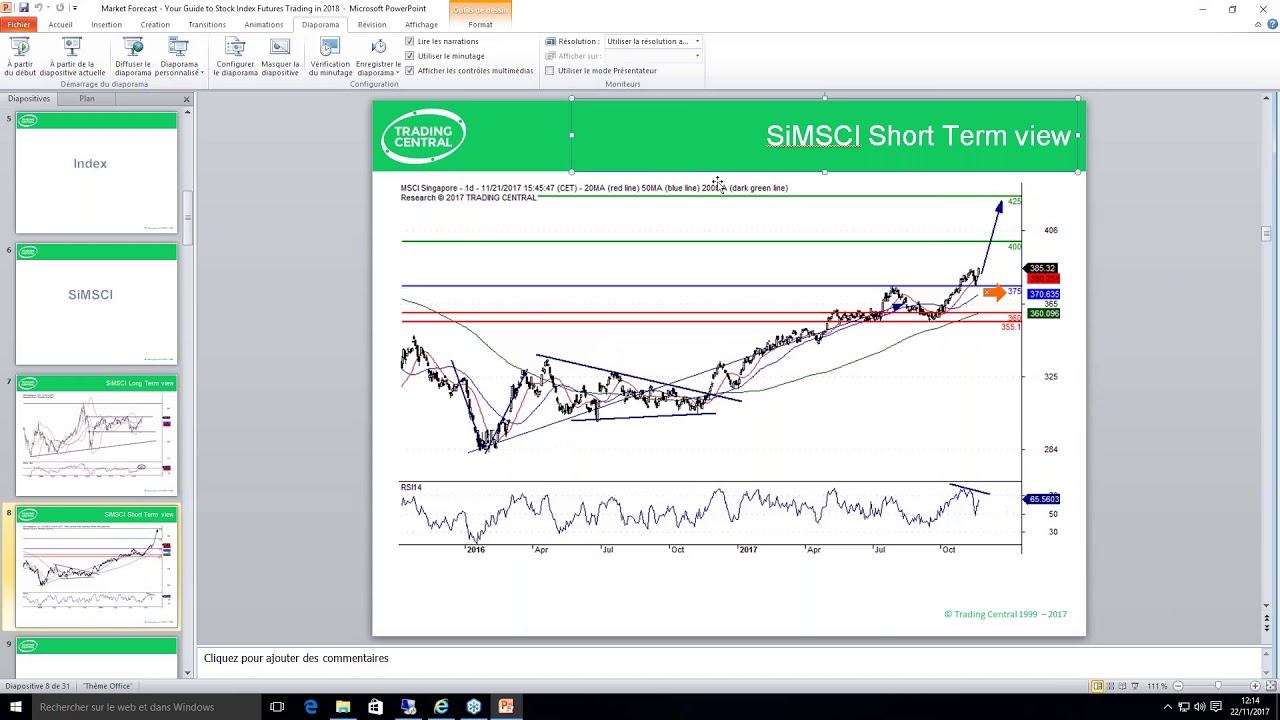Open the Résolution dropdown
The height and width of the screenshot is (720, 1280).
pyautogui.click(x=697, y=41)
